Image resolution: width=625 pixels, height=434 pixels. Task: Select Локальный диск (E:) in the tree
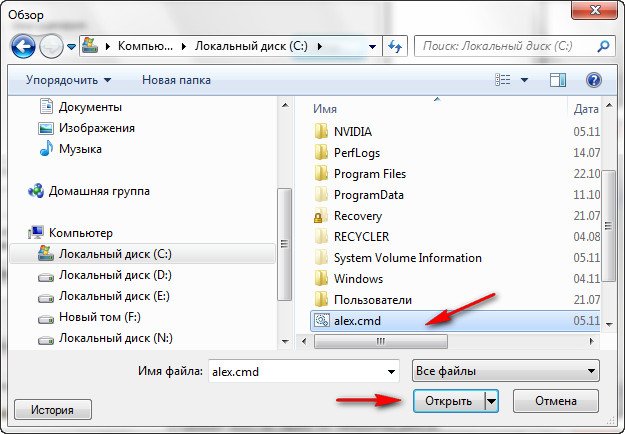click(114, 296)
